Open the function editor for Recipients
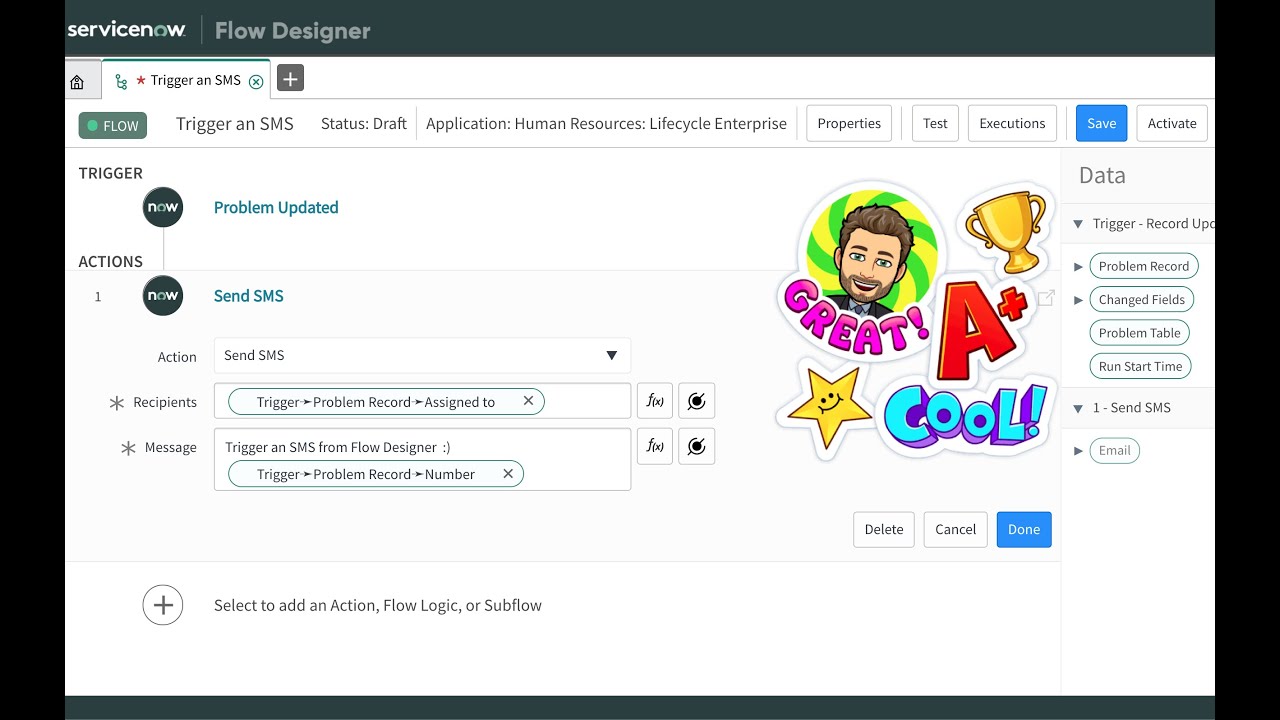Viewport: 1280px width, 720px height. click(654, 400)
